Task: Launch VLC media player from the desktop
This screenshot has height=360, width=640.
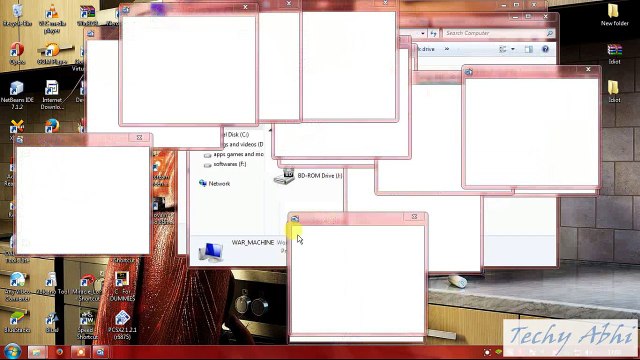Action: tap(52, 18)
